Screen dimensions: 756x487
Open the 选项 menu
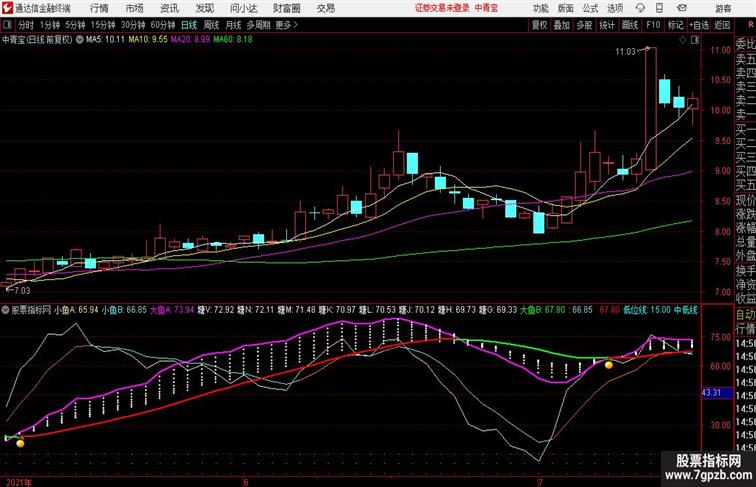615,8
